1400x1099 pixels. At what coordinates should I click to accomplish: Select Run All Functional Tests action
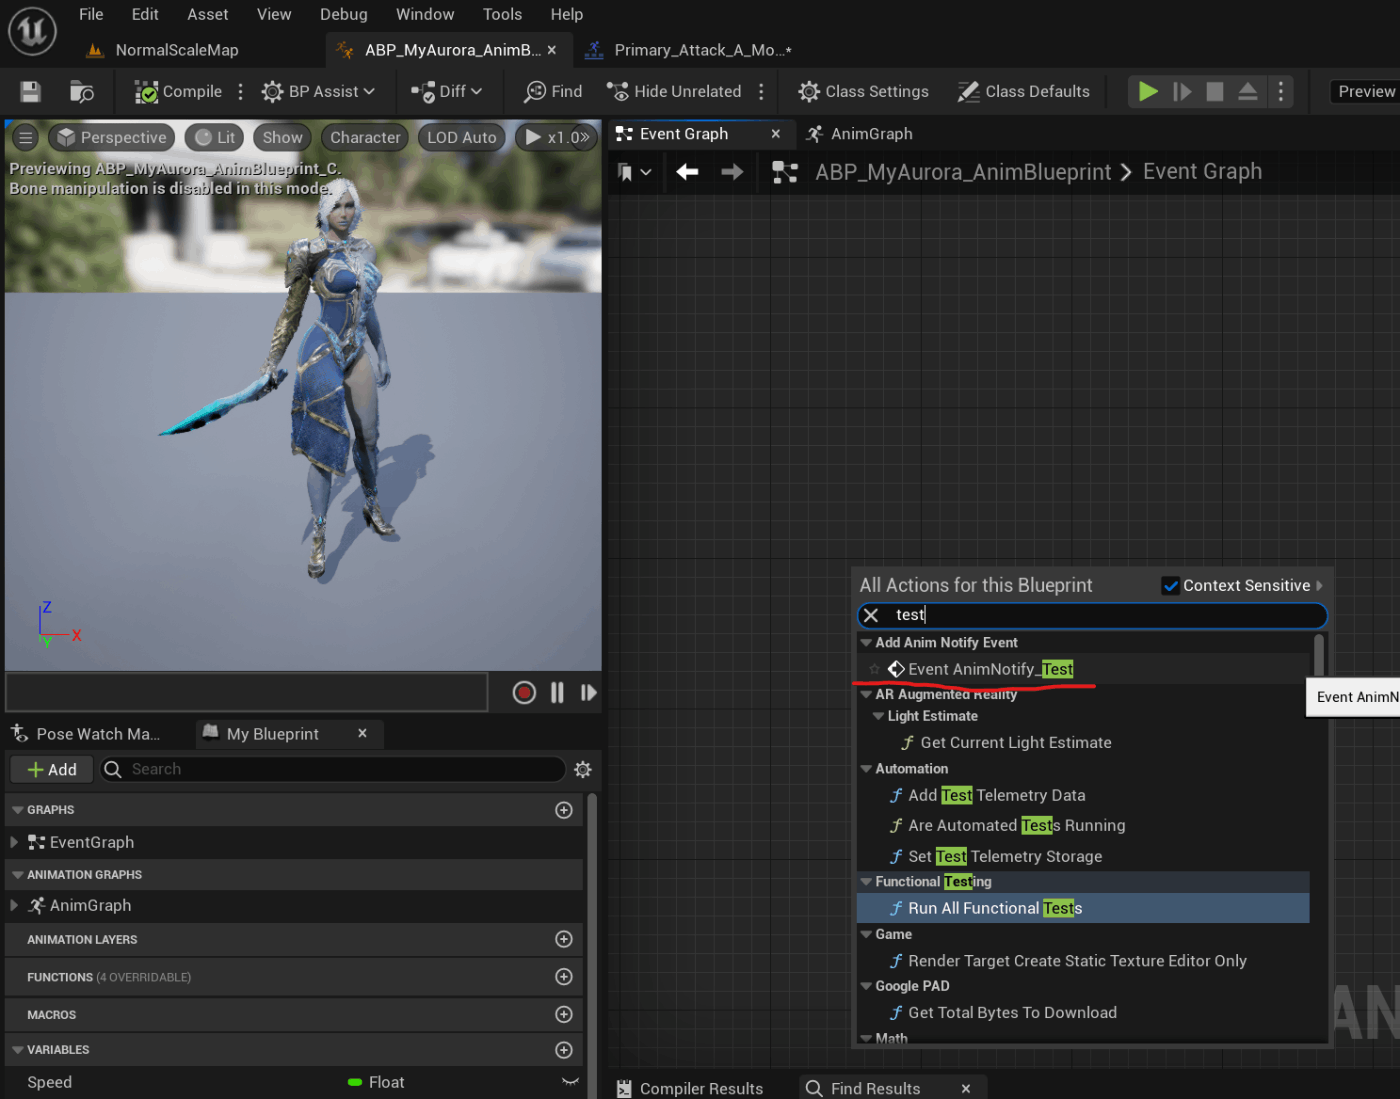(x=1083, y=908)
